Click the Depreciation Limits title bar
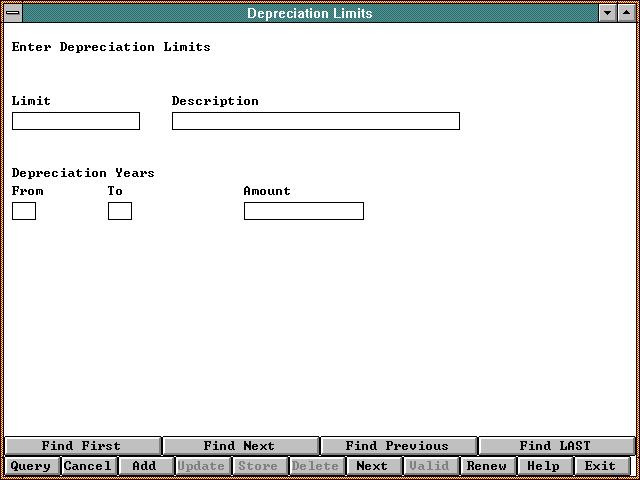The width and height of the screenshot is (640, 480). [x=310, y=13]
